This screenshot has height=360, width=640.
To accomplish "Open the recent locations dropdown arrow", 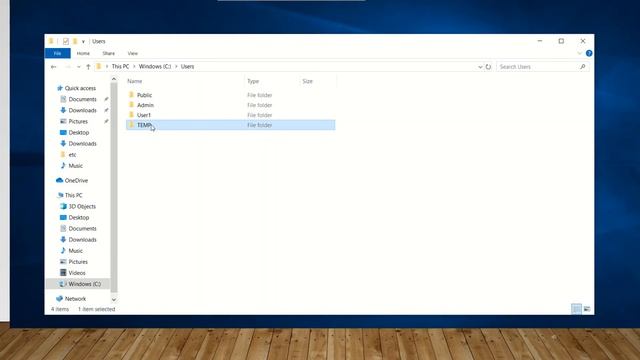I will click(78, 67).
